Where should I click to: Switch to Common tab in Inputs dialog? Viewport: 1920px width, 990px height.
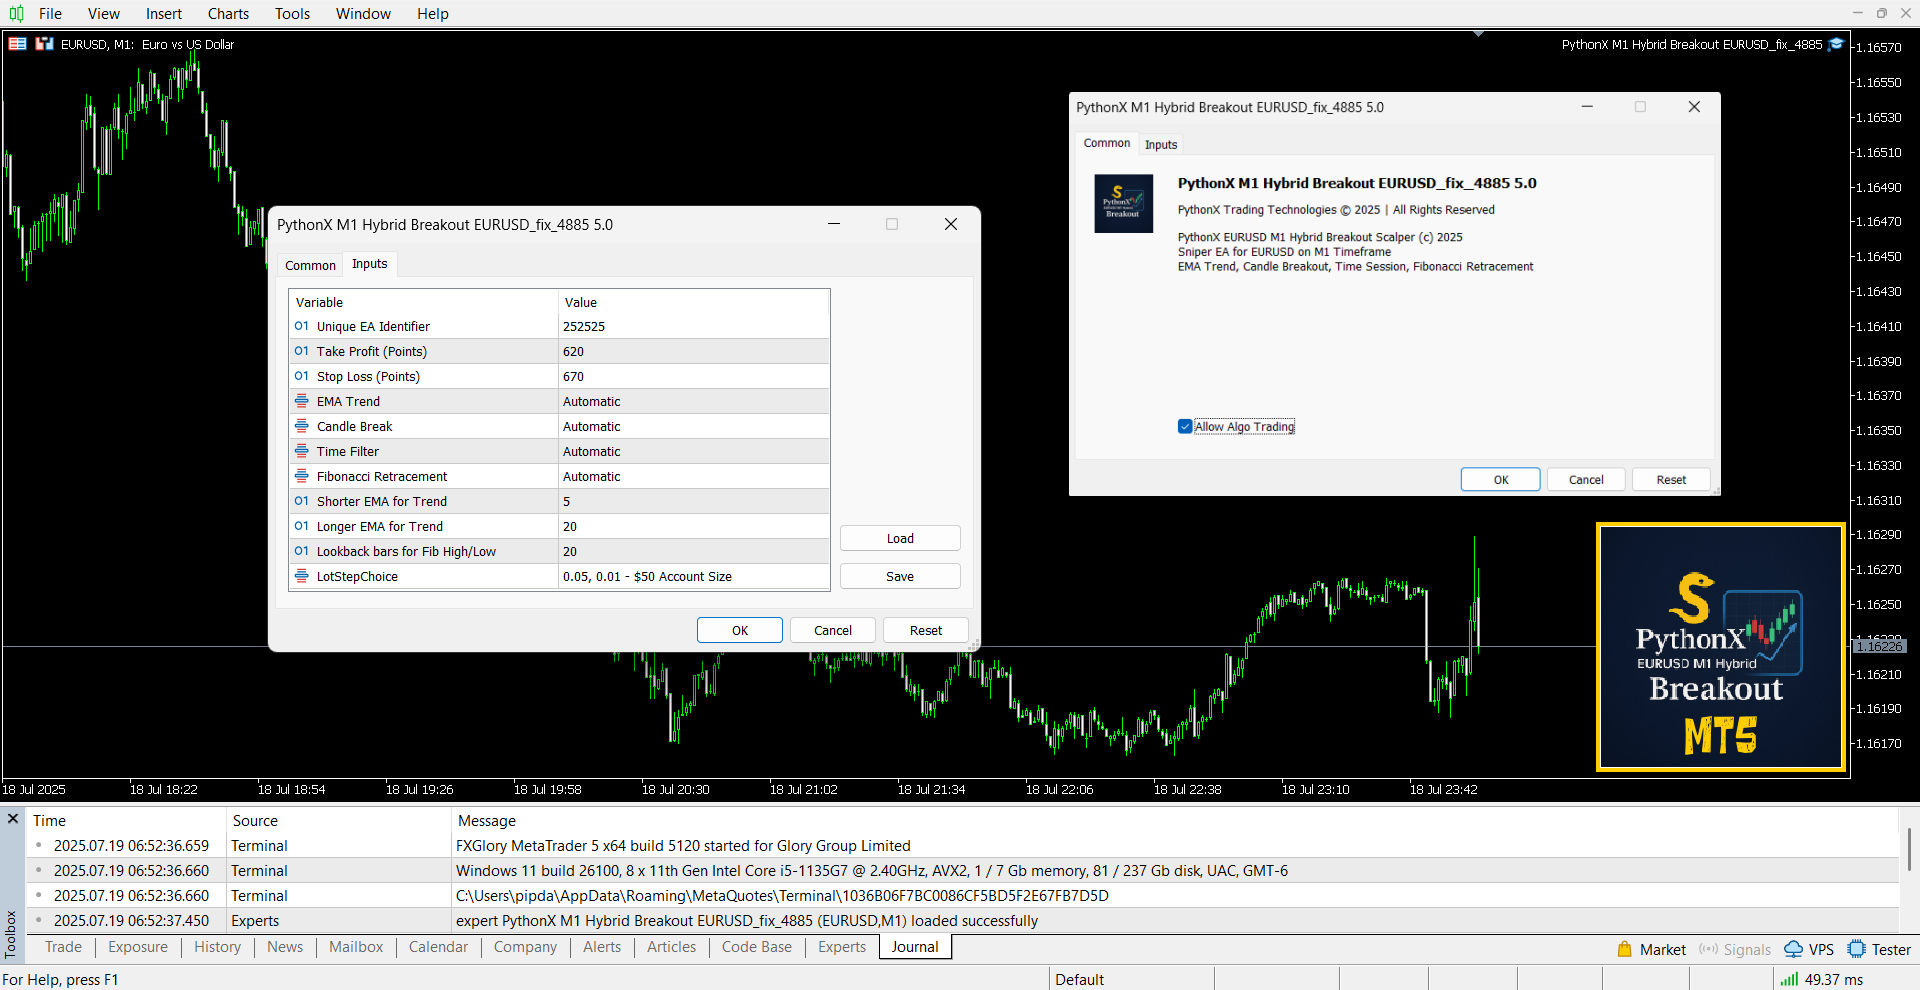310,265
